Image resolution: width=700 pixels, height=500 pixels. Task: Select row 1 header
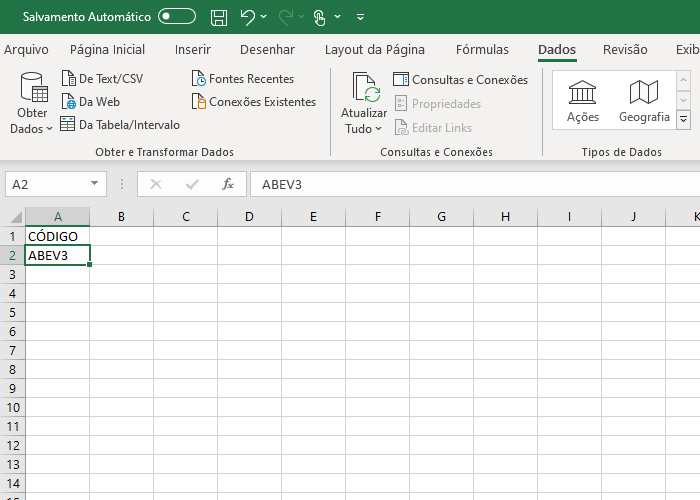point(12,236)
